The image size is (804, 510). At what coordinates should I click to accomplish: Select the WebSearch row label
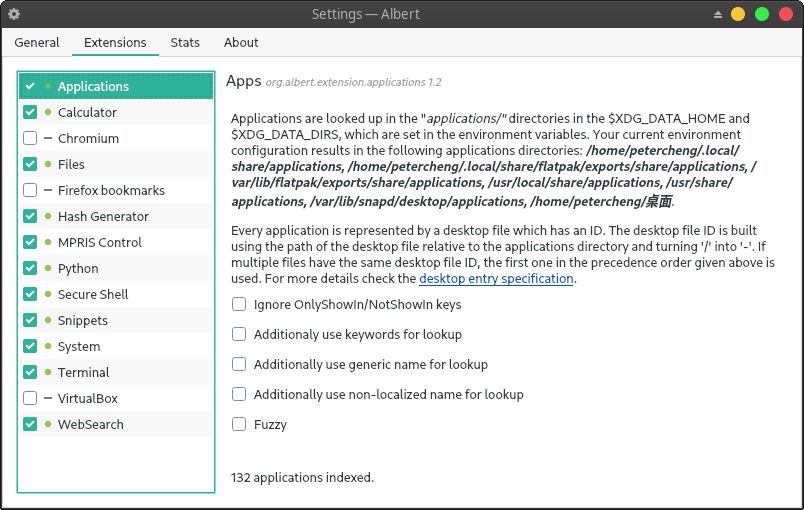tap(91, 424)
